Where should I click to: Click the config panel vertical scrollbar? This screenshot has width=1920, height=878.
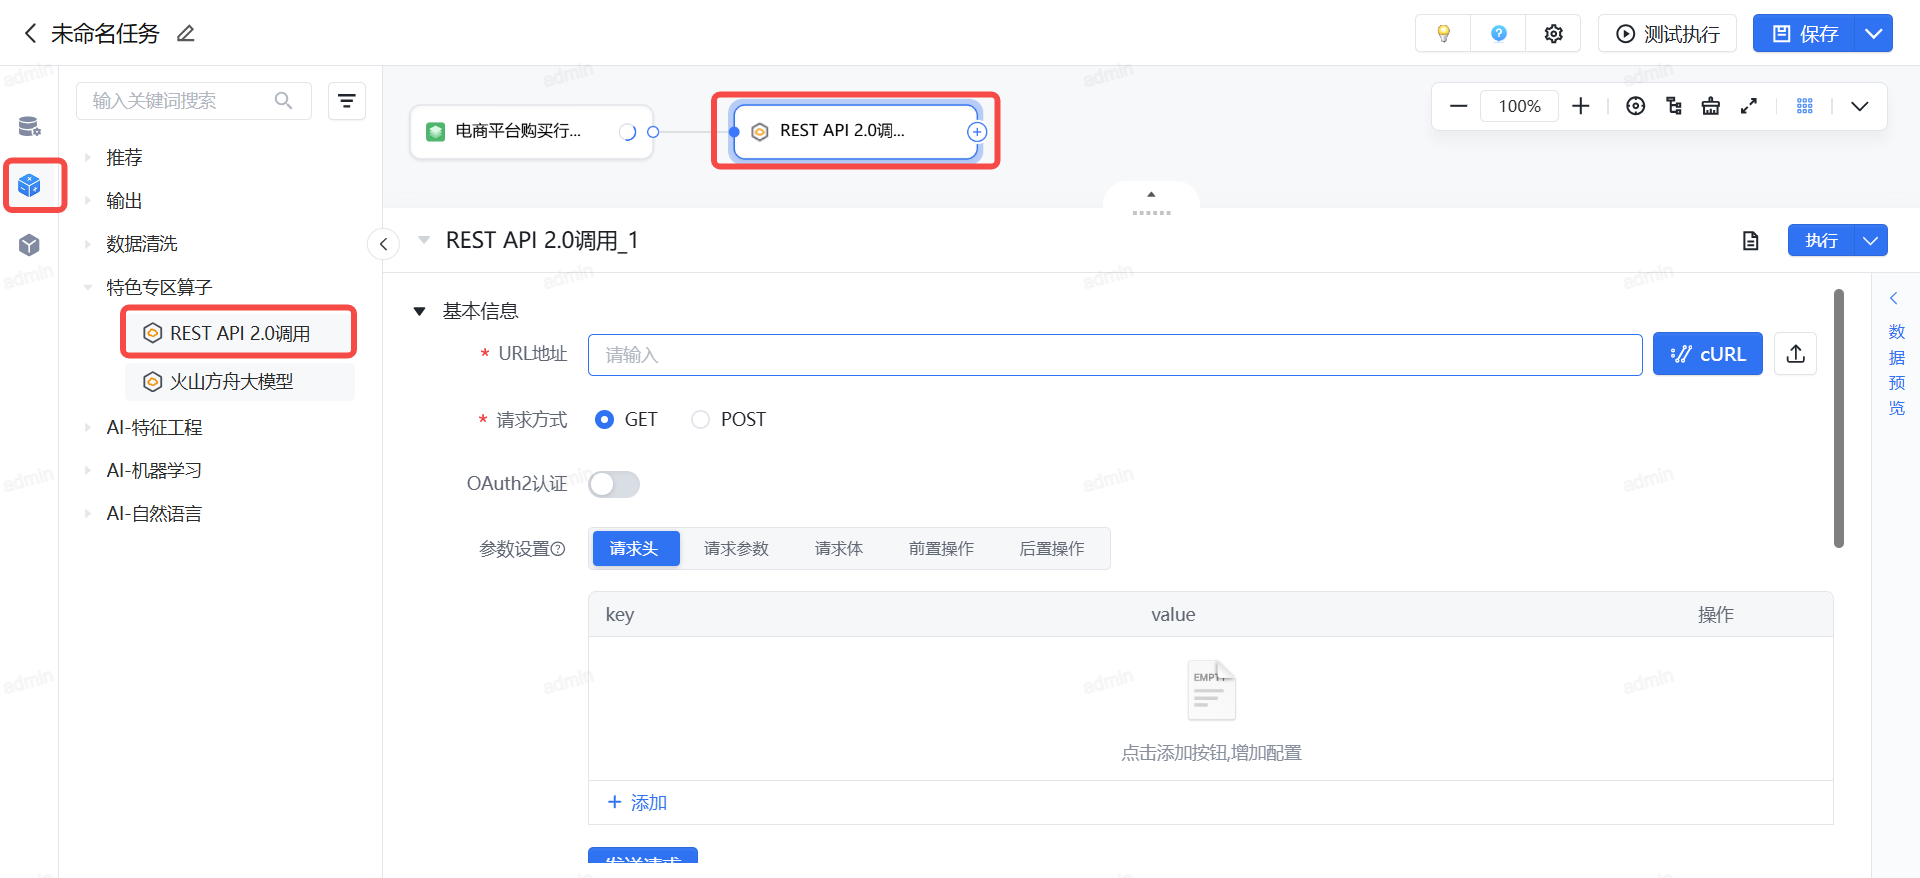1838,418
